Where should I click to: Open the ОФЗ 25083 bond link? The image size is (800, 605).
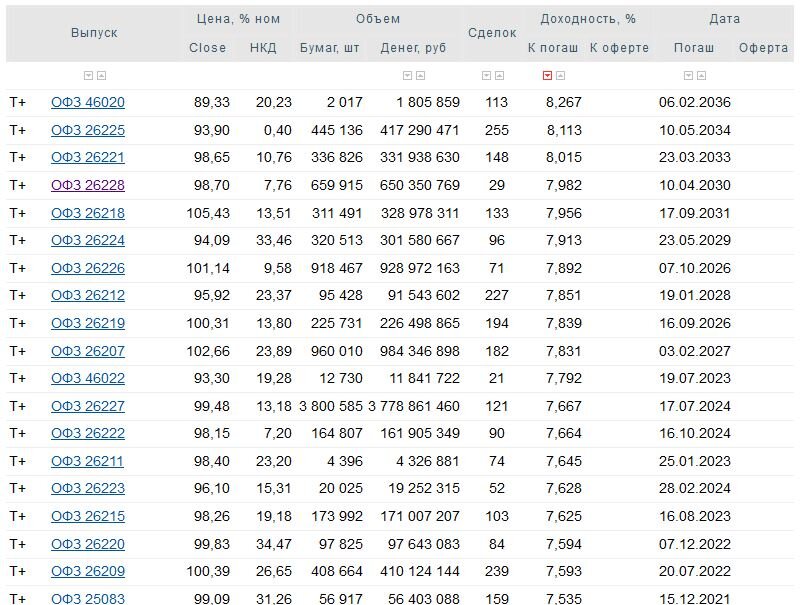pos(88,599)
